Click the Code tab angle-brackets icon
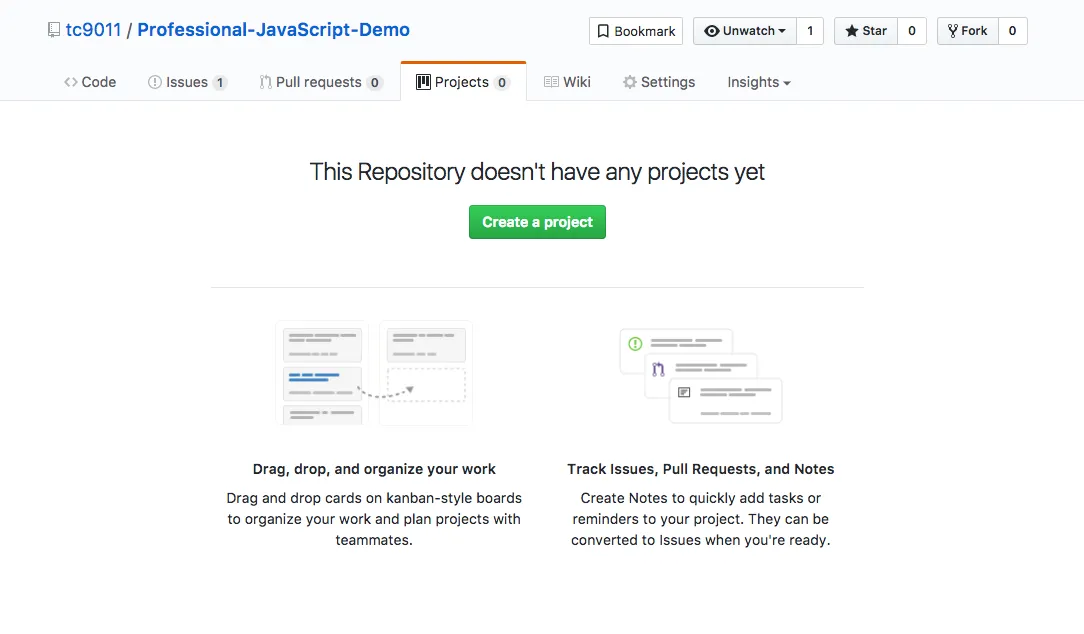The width and height of the screenshot is (1084, 634). [71, 82]
